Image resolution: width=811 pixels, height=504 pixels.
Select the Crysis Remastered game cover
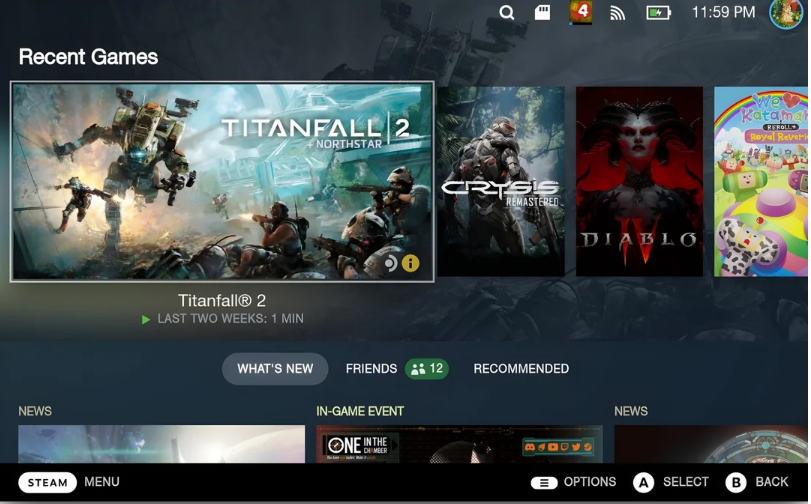501,182
